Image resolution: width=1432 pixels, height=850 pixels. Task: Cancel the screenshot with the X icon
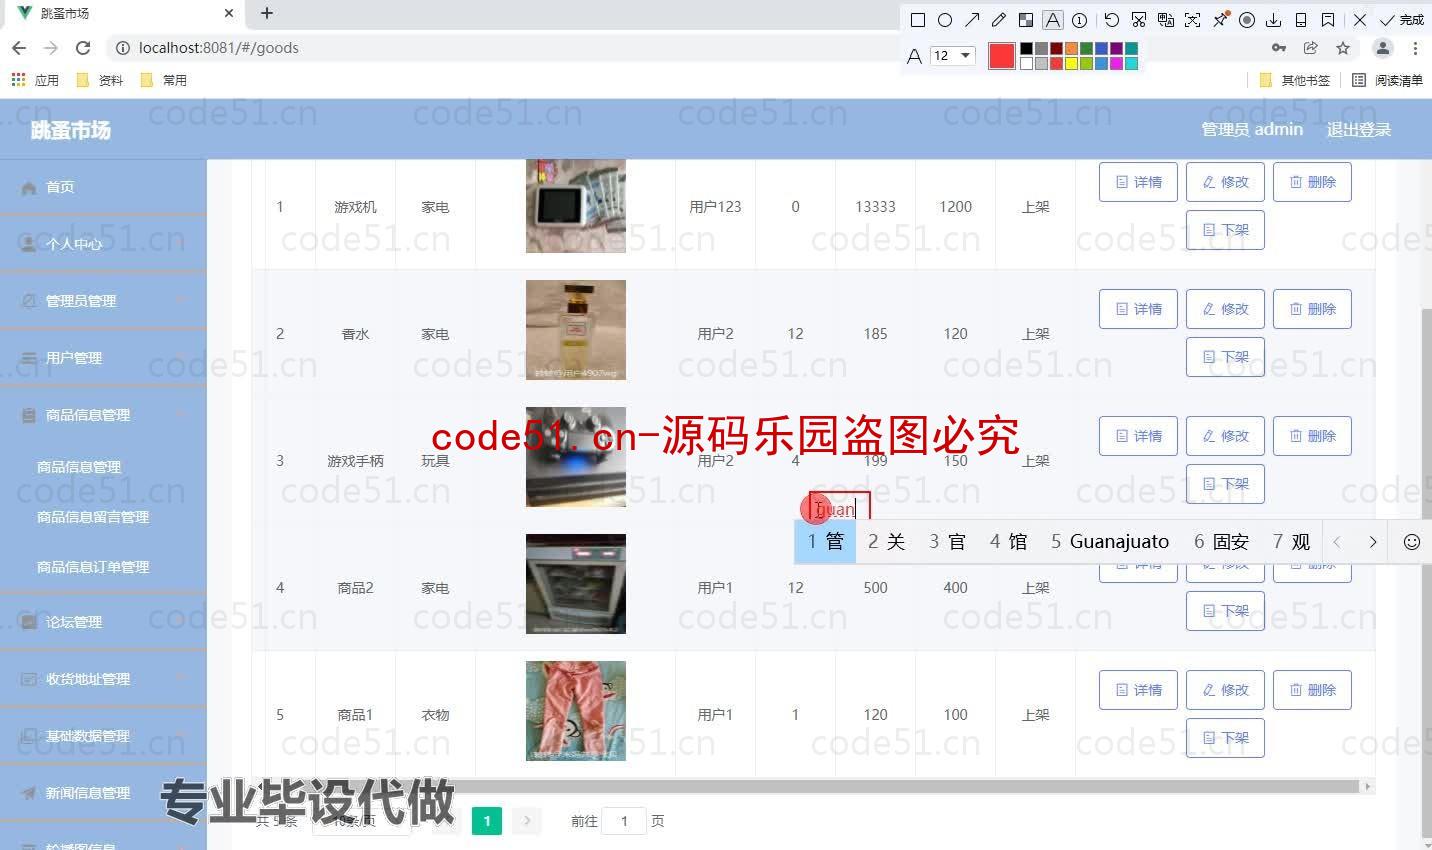tap(1360, 20)
